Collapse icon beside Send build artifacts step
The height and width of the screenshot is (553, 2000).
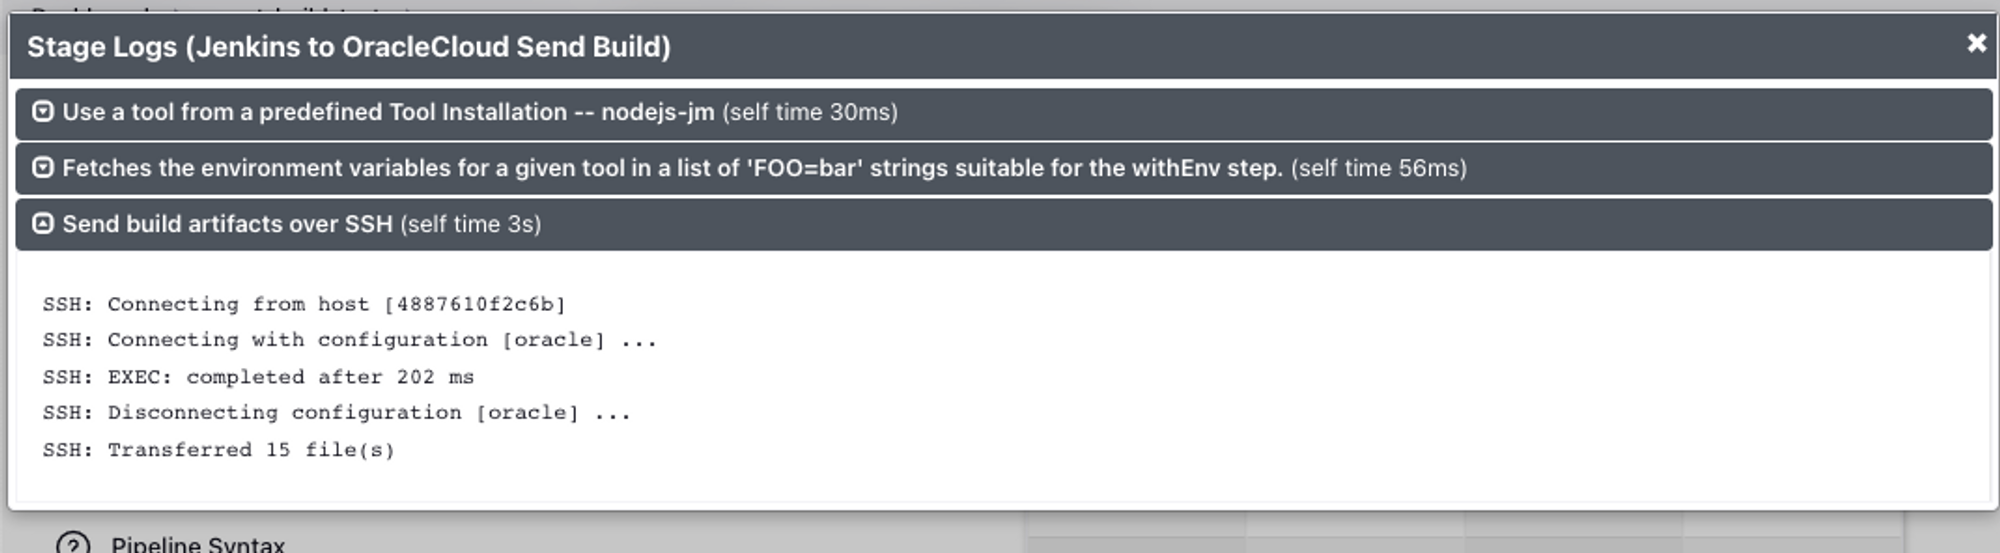(x=42, y=223)
